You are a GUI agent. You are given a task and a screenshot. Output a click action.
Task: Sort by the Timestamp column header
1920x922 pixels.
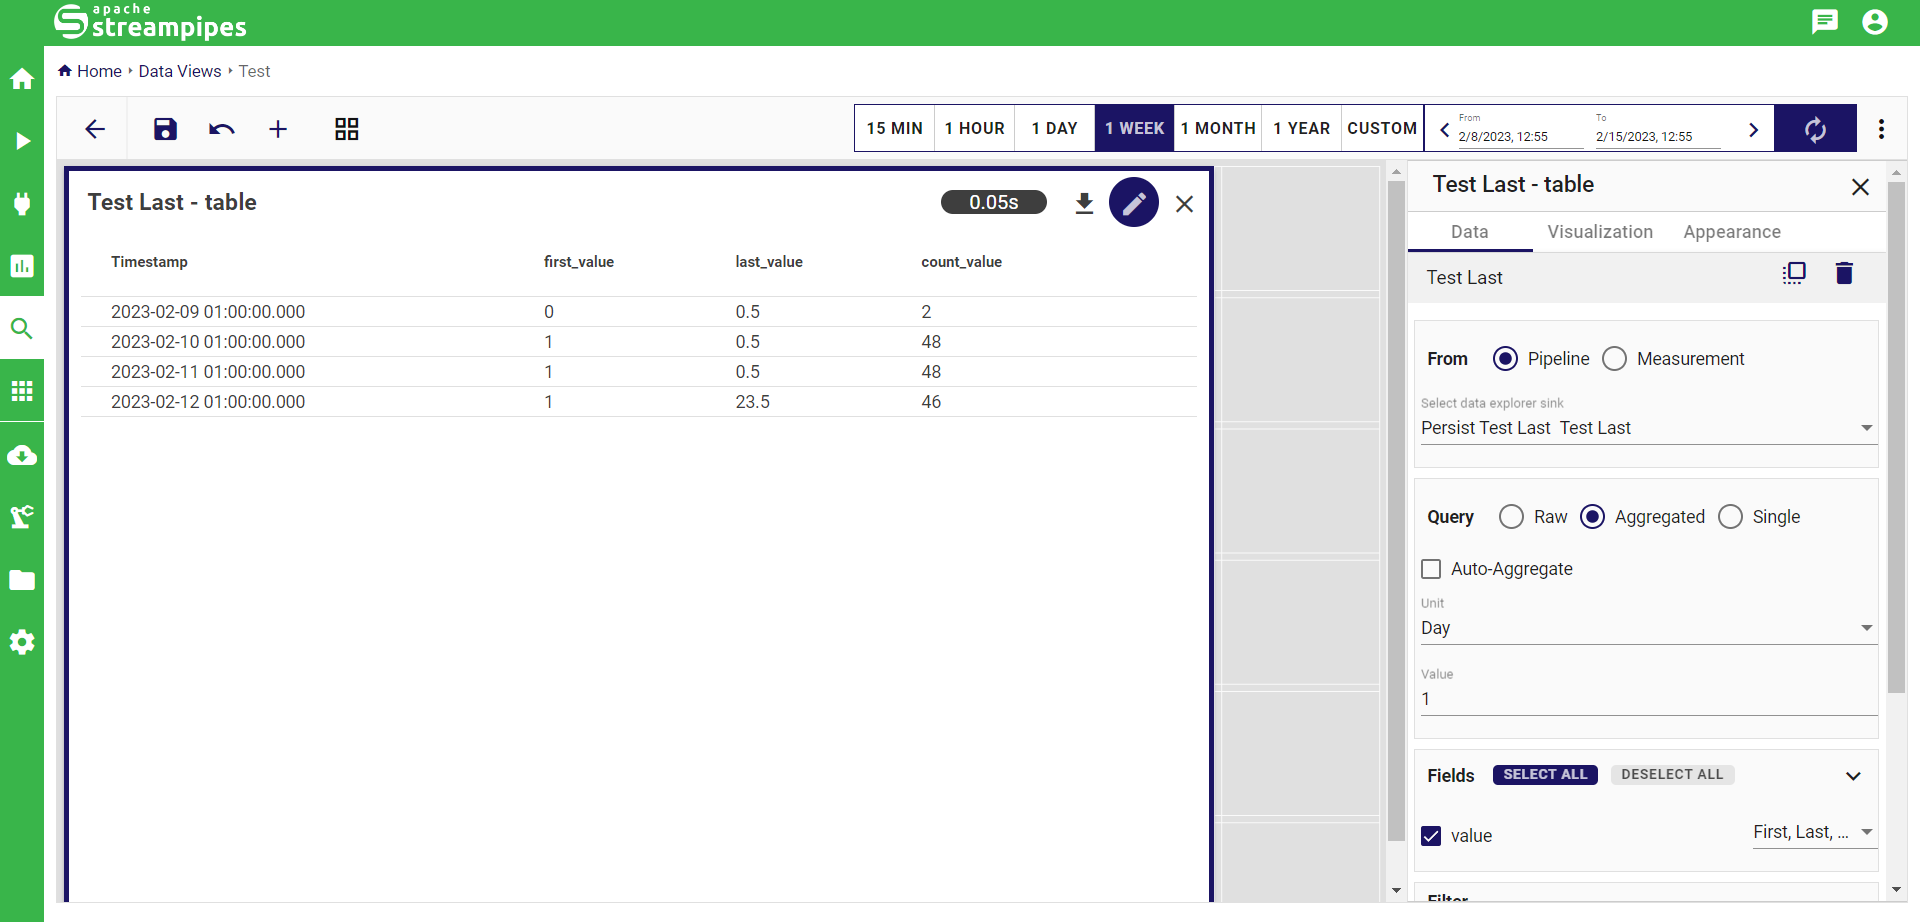(x=149, y=262)
